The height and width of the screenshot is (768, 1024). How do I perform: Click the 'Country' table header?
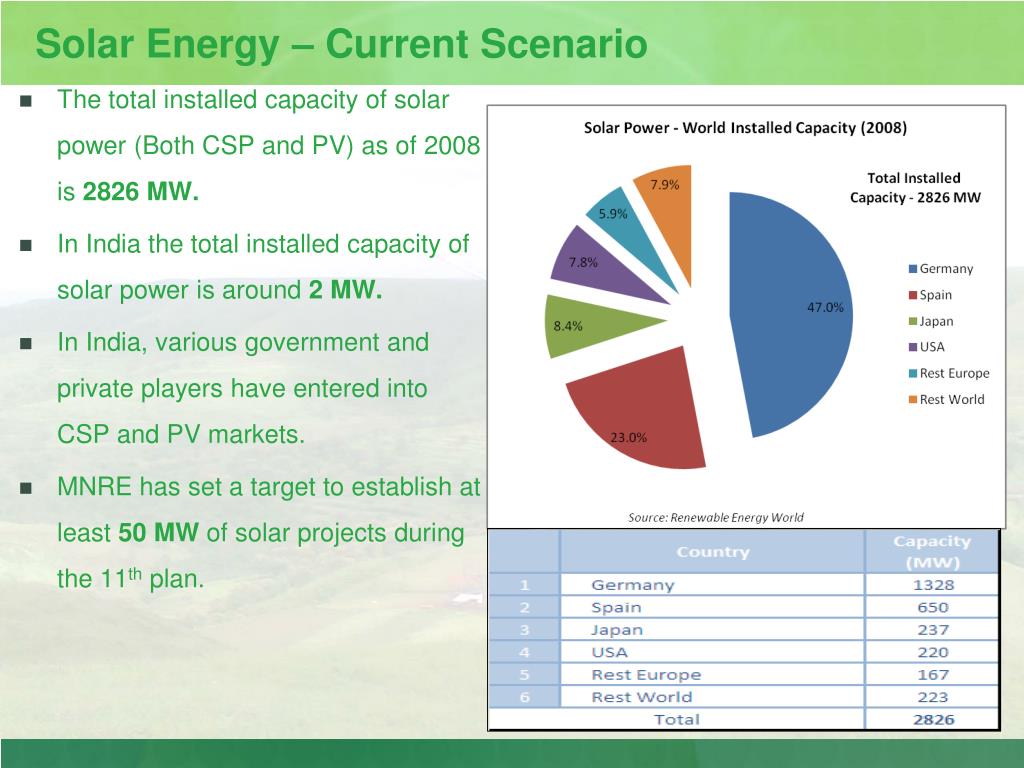tap(712, 552)
